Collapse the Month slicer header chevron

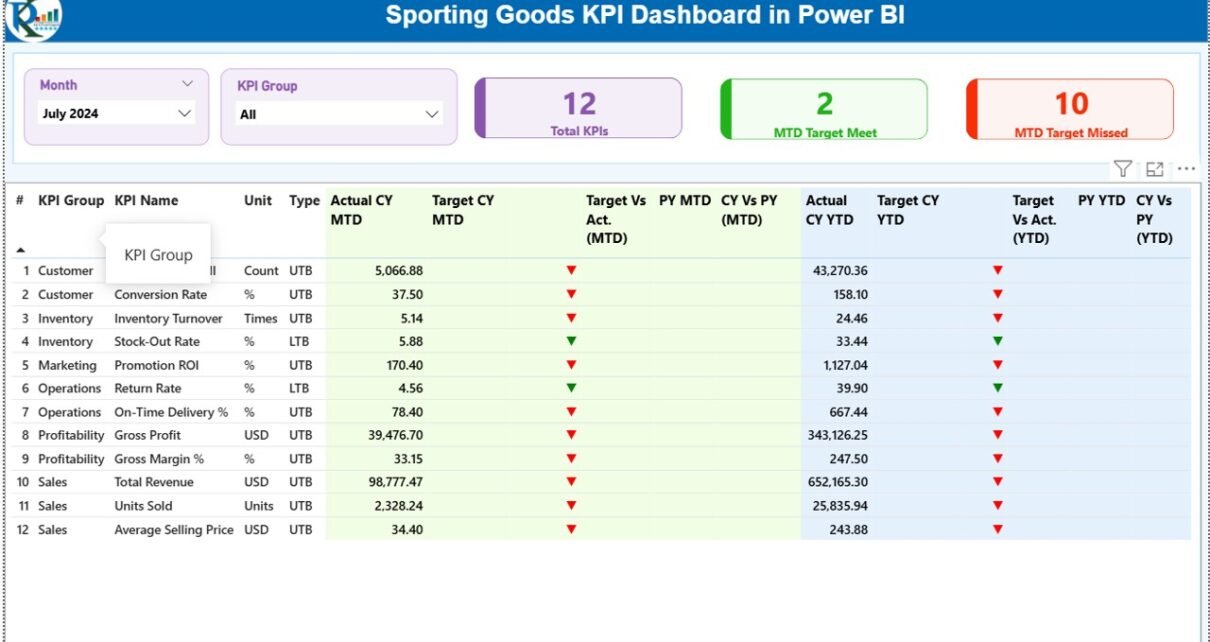[x=187, y=85]
